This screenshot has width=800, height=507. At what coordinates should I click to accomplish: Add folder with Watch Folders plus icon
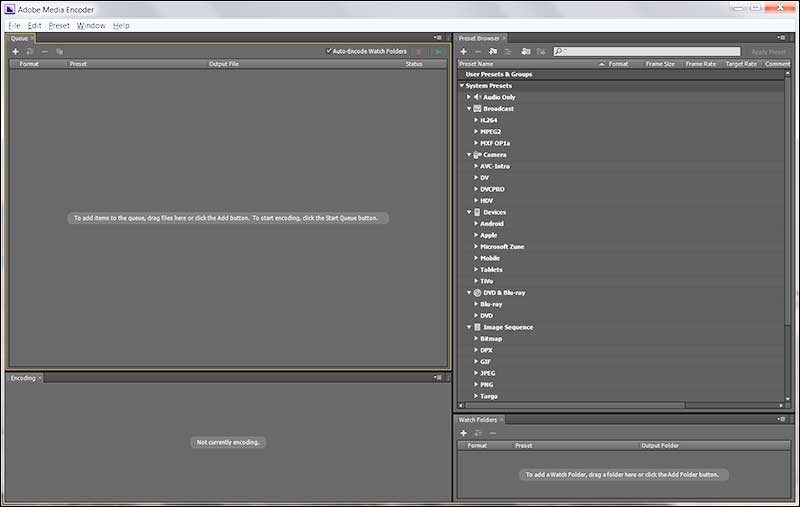(463, 433)
